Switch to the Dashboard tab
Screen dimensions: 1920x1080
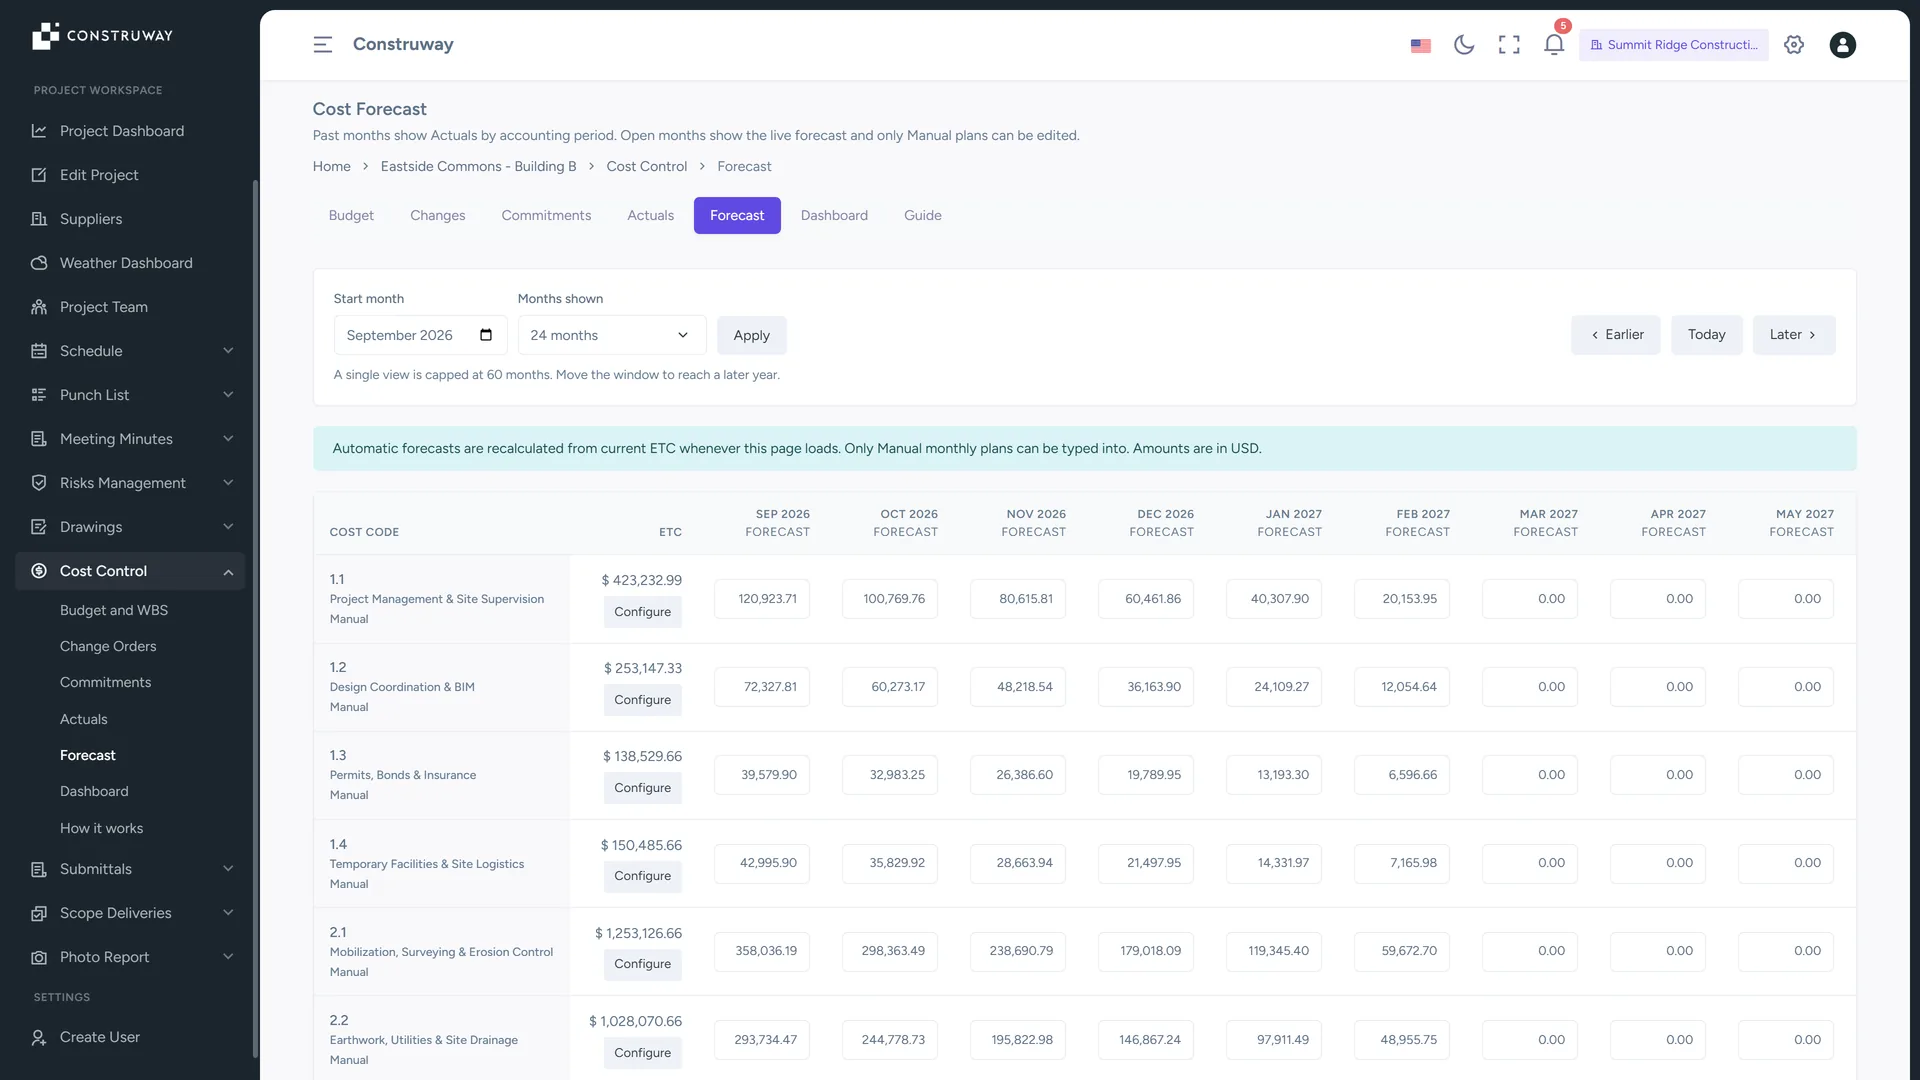[834, 215]
